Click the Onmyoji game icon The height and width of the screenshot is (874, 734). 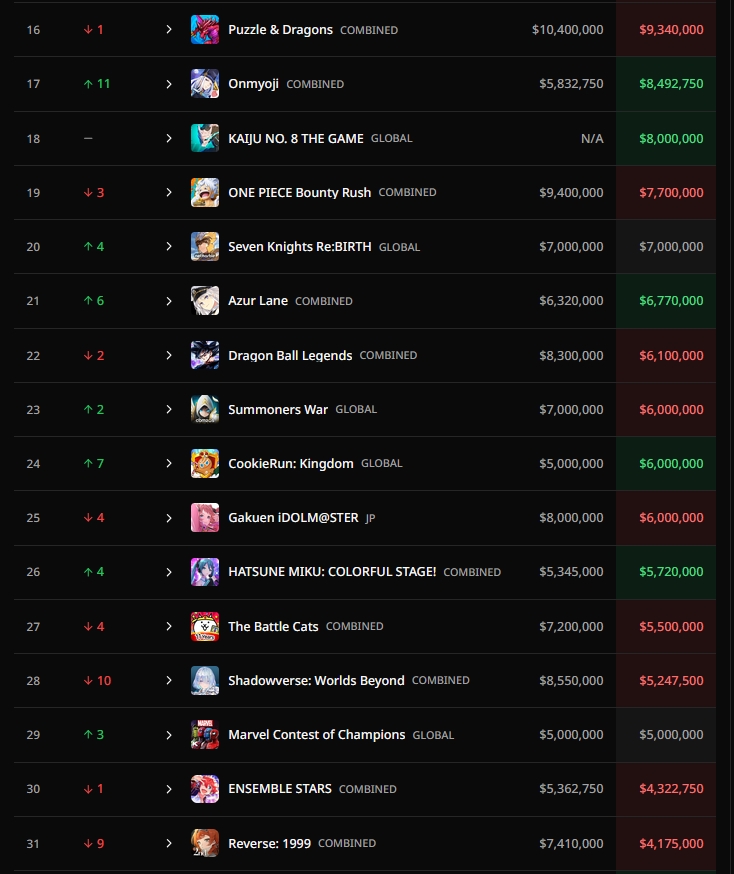[x=205, y=84]
